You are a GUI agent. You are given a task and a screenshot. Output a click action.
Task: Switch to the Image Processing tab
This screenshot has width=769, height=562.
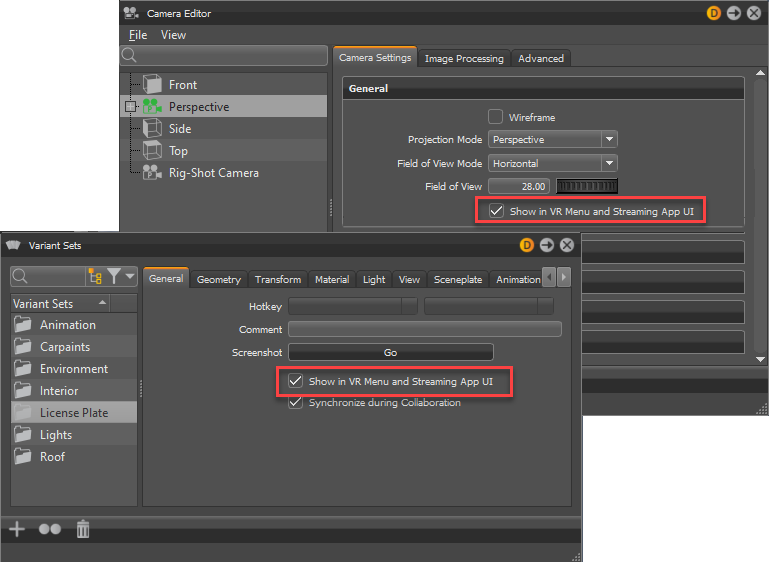coord(464,58)
